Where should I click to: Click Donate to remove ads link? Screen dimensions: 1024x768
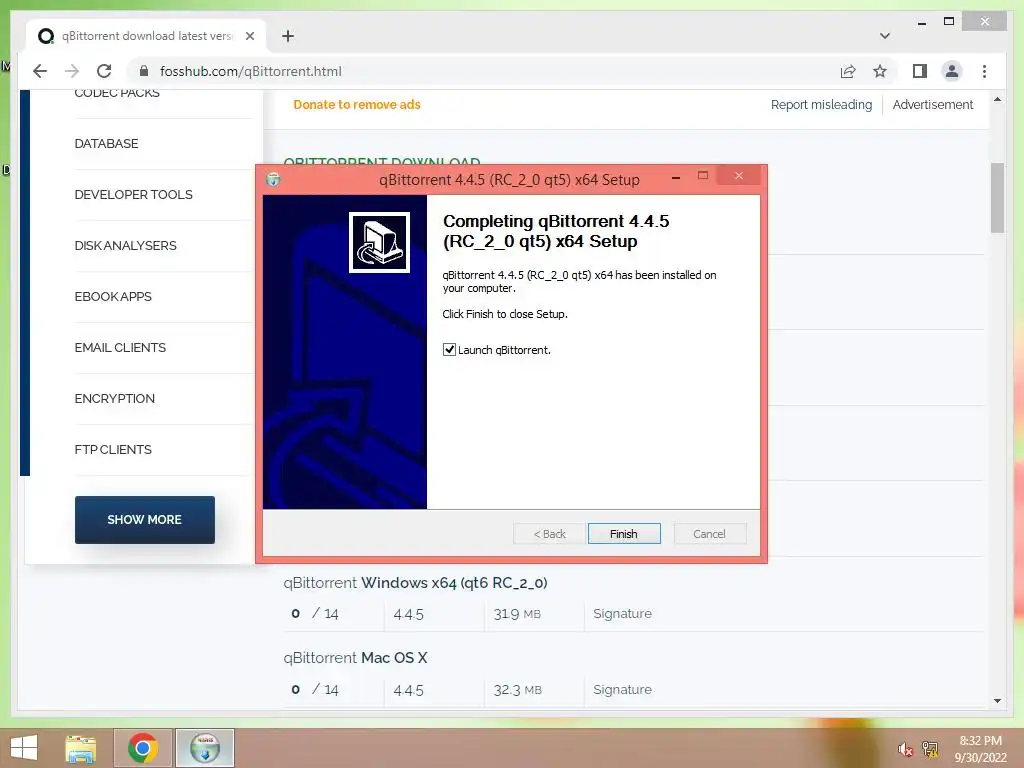[357, 104]
